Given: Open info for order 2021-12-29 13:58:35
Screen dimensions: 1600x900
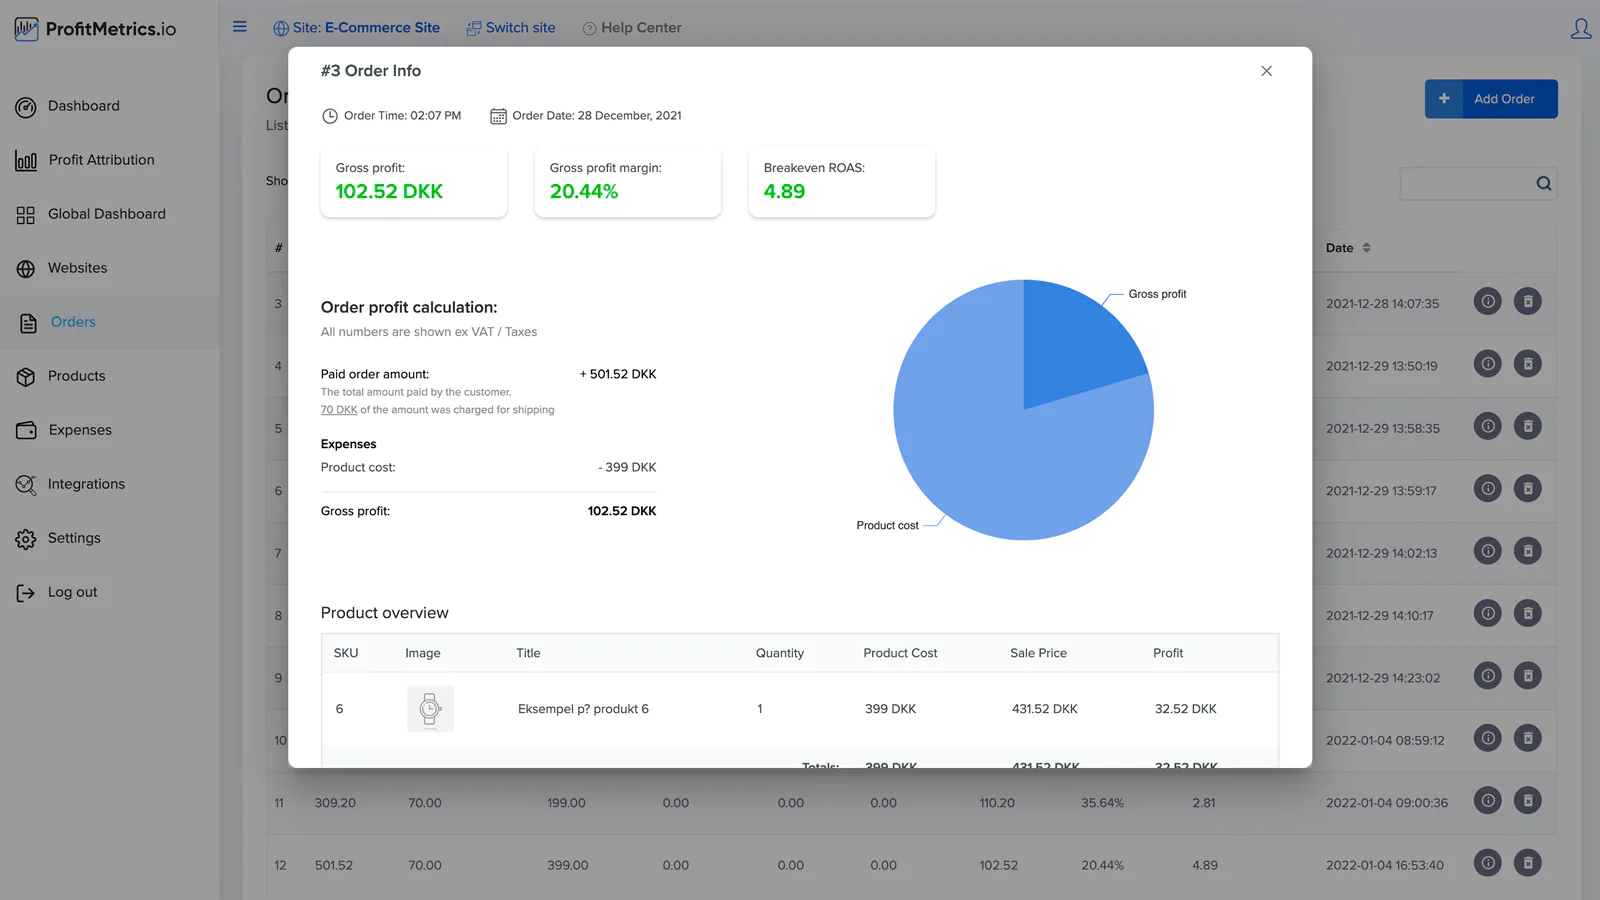Looking at the screenshot, I should click(x=1488, y=426).
